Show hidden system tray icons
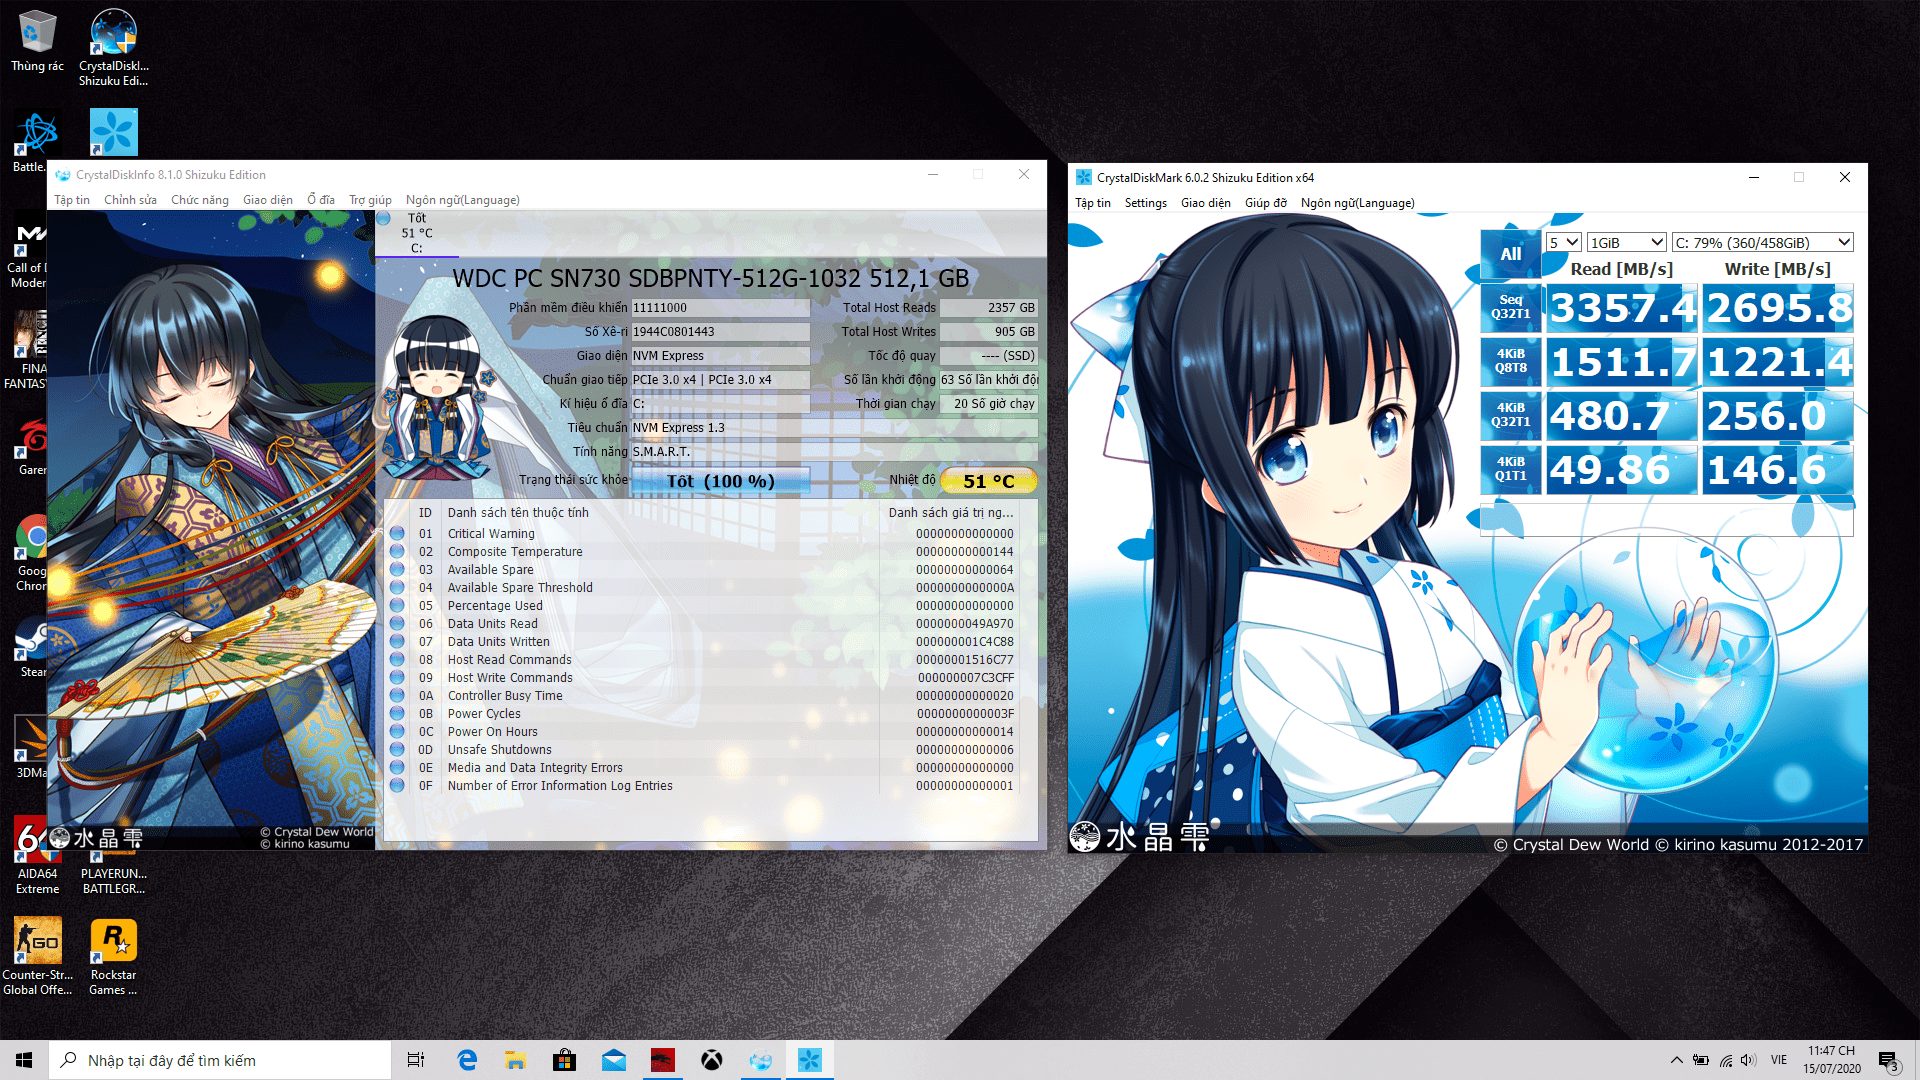This screenshot has width=1920, height=1080. [x=1676, y=1060]
